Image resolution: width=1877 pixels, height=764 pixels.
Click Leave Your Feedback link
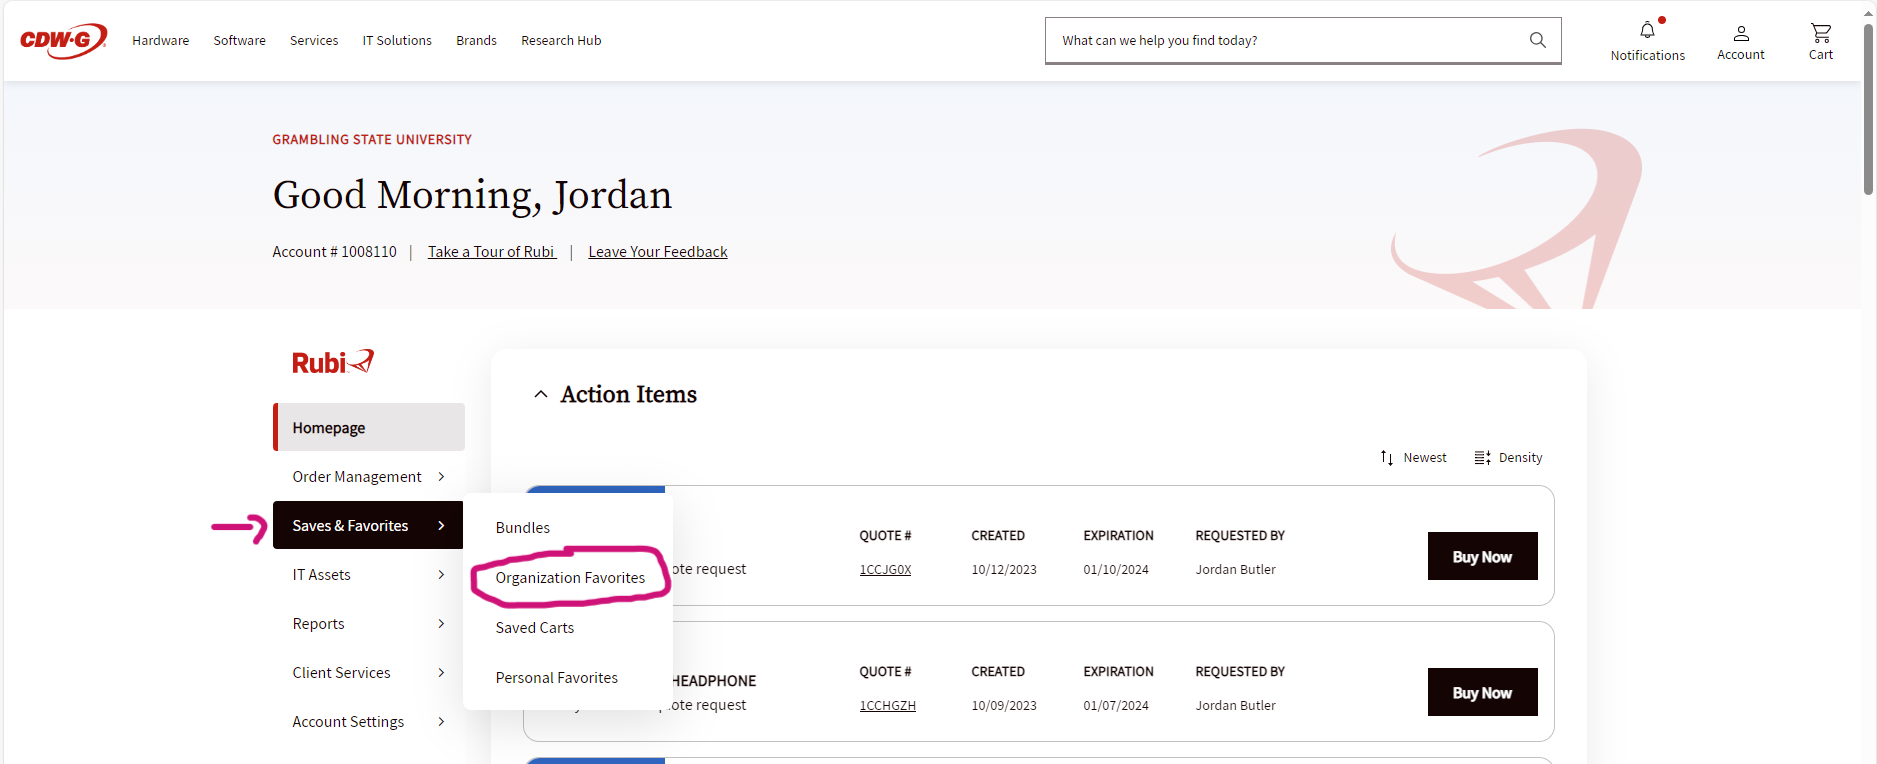(x=658, y=252)
